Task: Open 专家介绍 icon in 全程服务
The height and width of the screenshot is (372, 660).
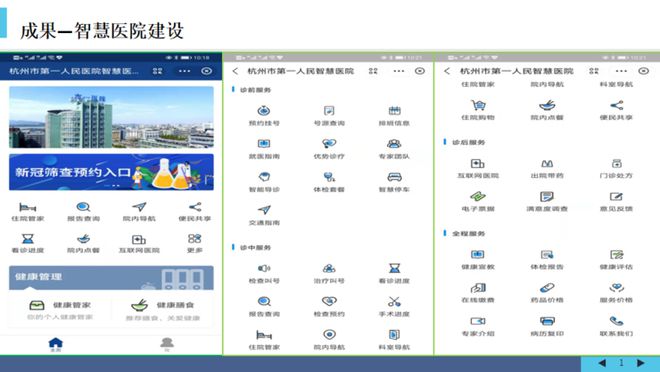Action: [478, 321]
